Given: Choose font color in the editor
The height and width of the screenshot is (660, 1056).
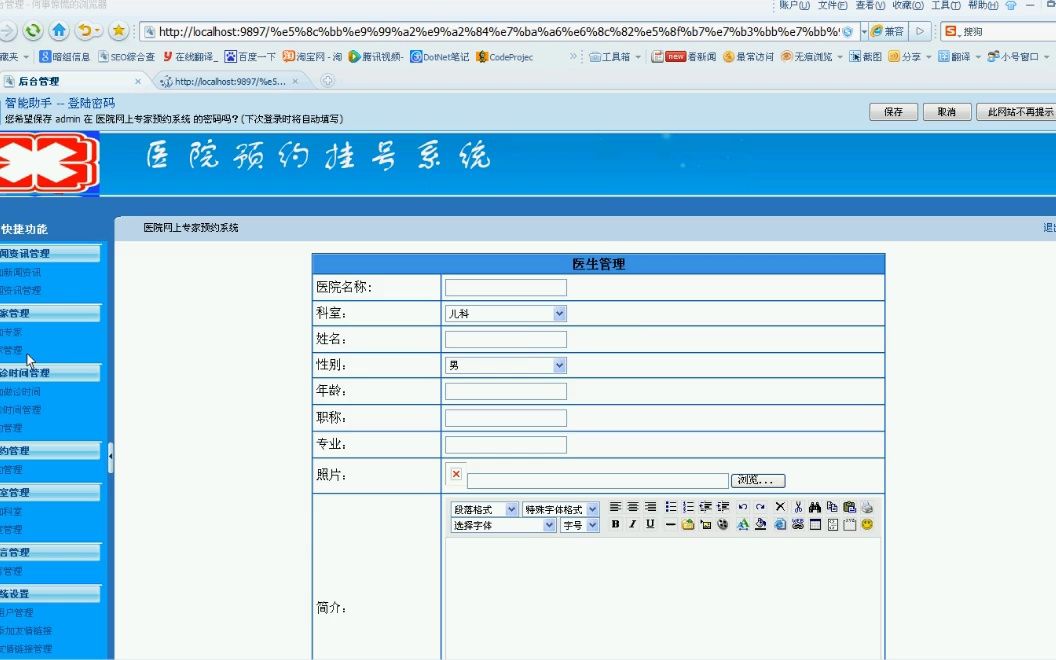Looking at the screenshot, I should pos(742,524).
